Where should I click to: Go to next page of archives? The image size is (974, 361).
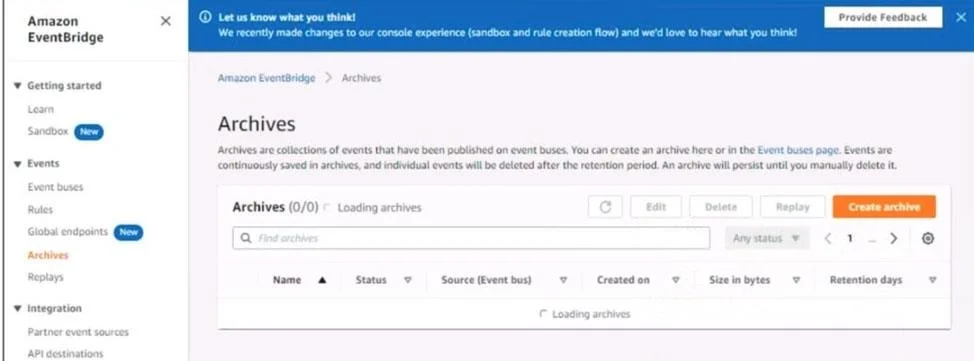coord(893,238)
